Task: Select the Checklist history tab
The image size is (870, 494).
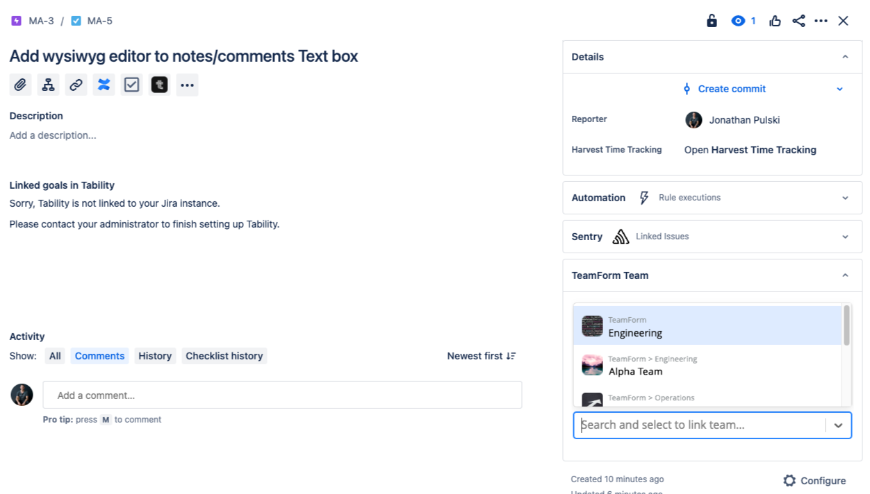Action: [x=224, y=356]
